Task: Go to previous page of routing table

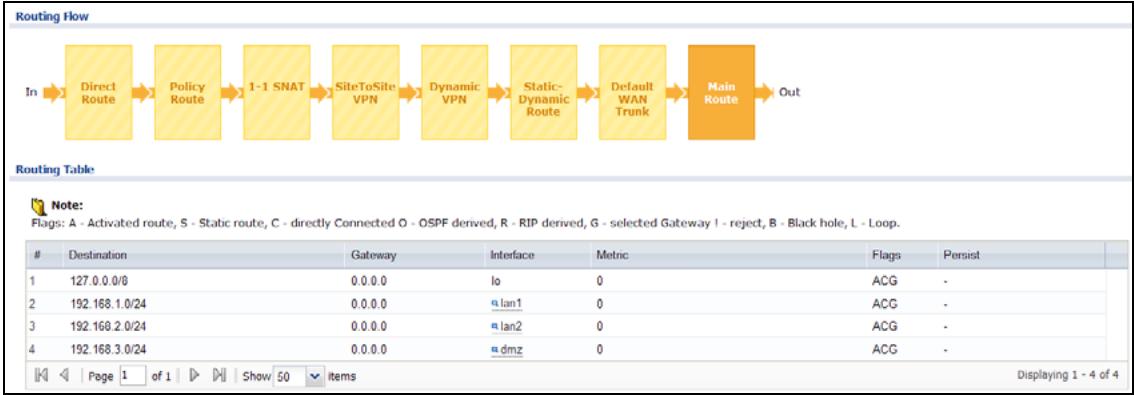Action: (x=64, y=375)
